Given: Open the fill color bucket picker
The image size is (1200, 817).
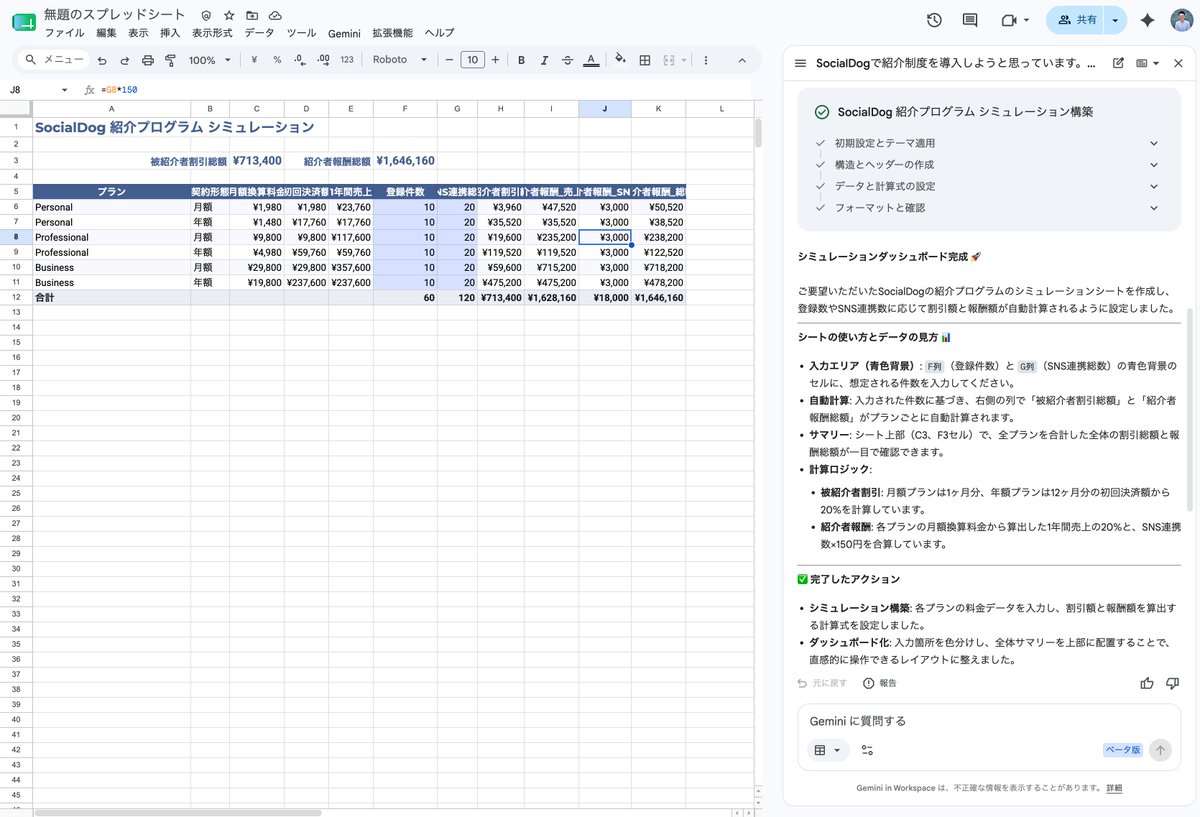Looking at the screenshot, I should point(621,60).
